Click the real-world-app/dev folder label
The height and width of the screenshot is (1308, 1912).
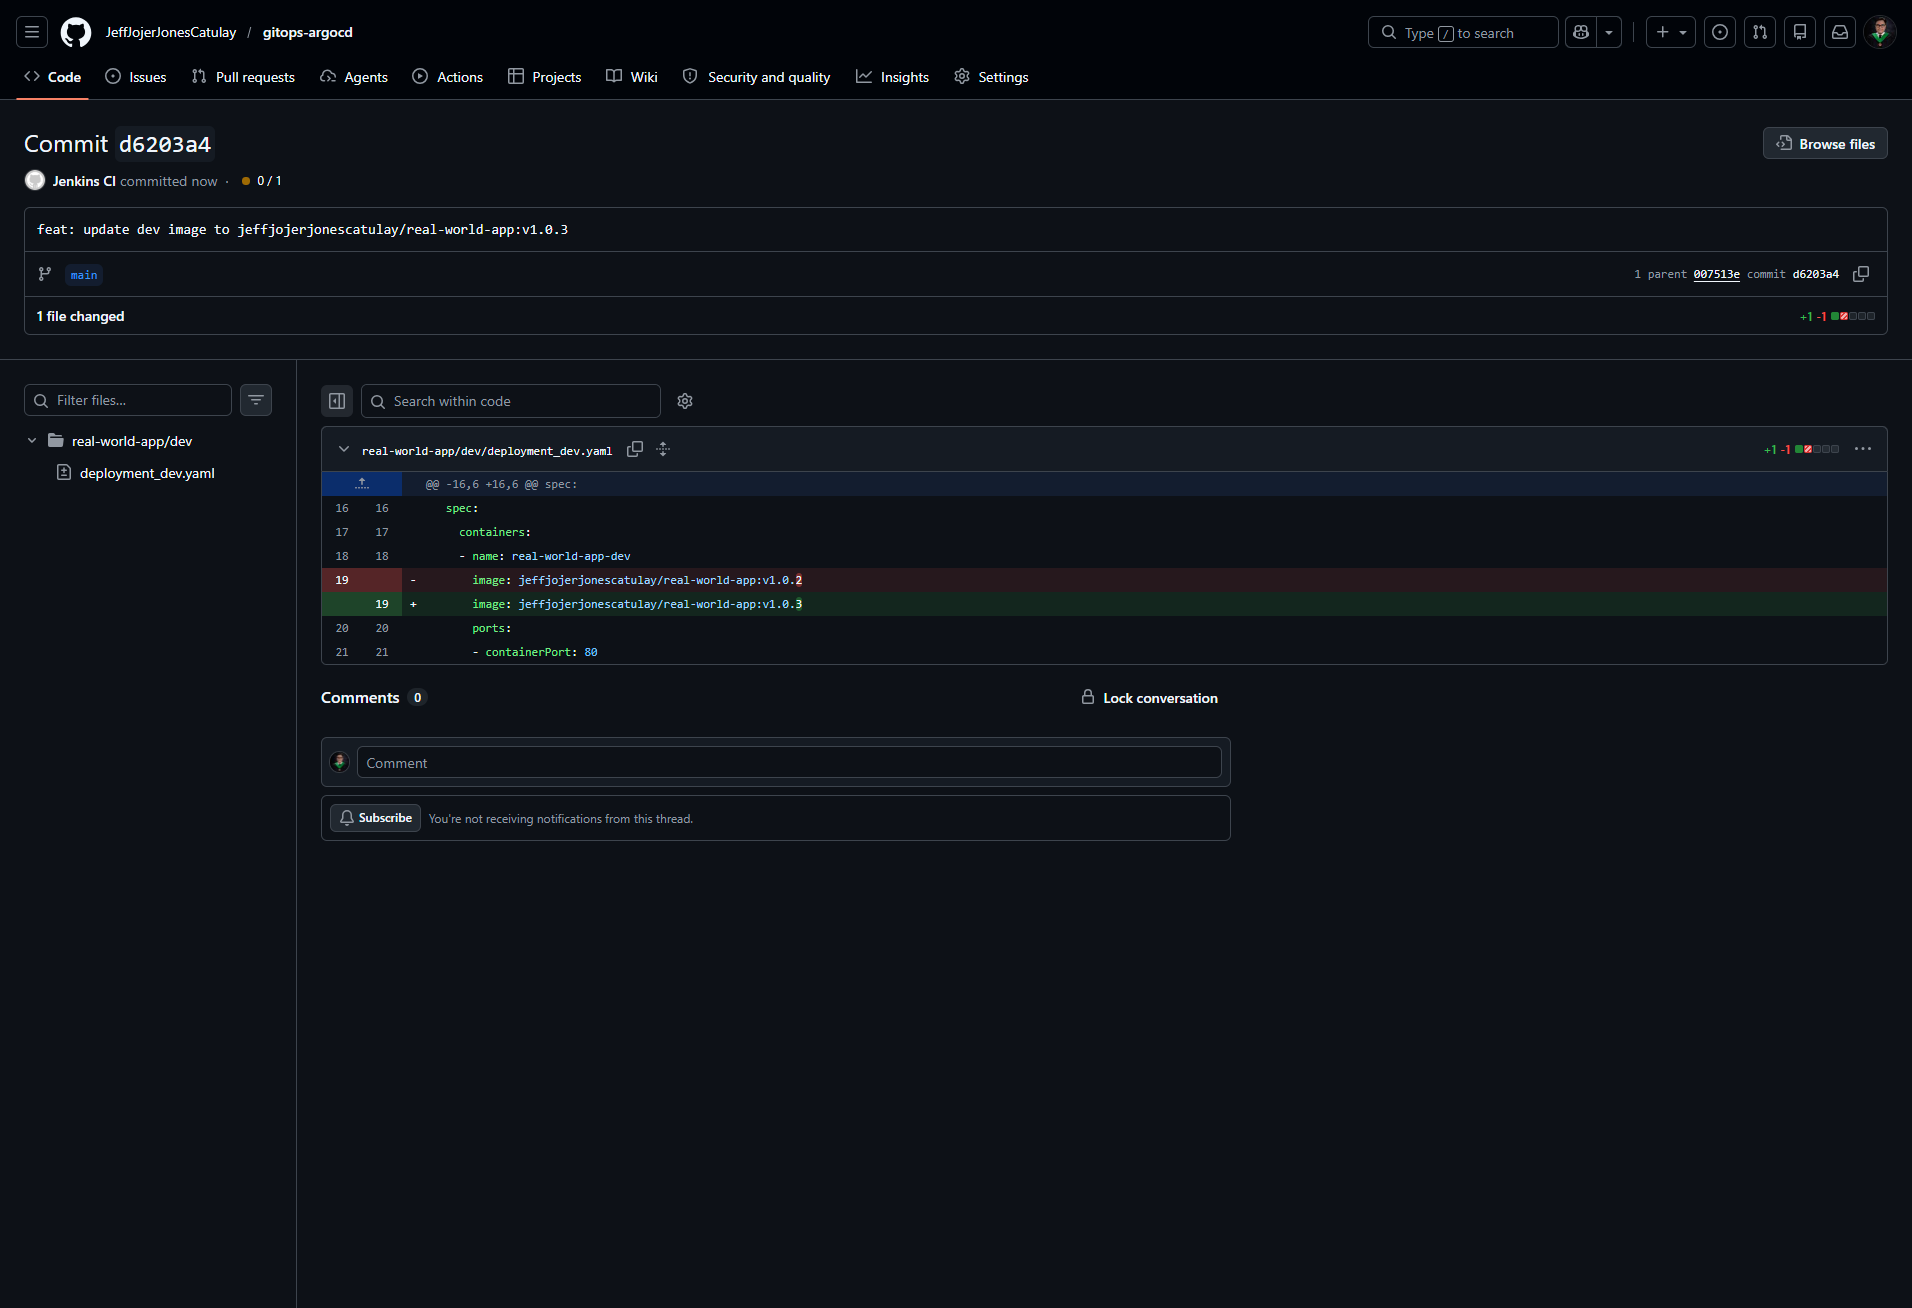(x=132, y=441)
